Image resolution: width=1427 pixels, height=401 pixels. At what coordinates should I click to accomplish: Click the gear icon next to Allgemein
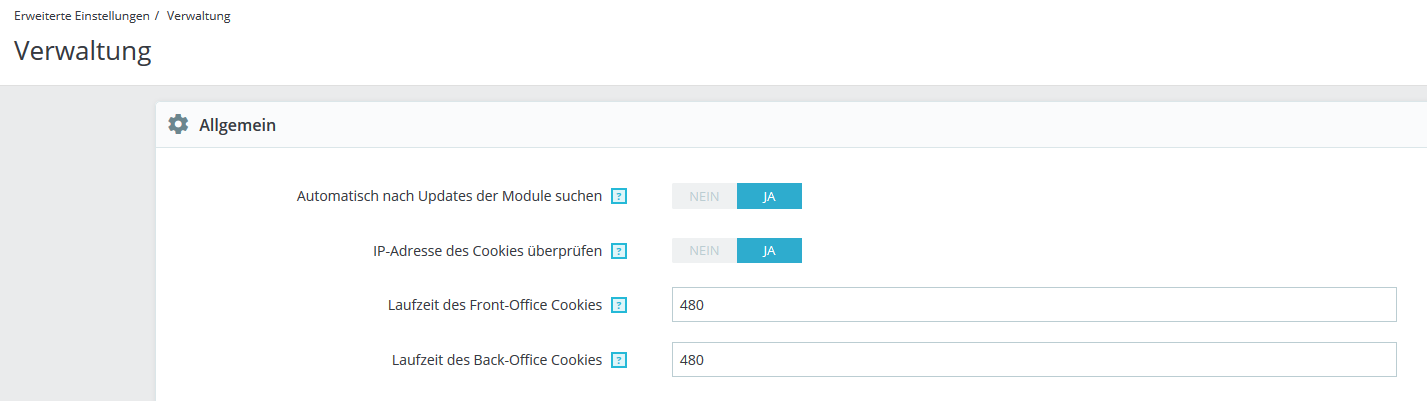(178, 125)
